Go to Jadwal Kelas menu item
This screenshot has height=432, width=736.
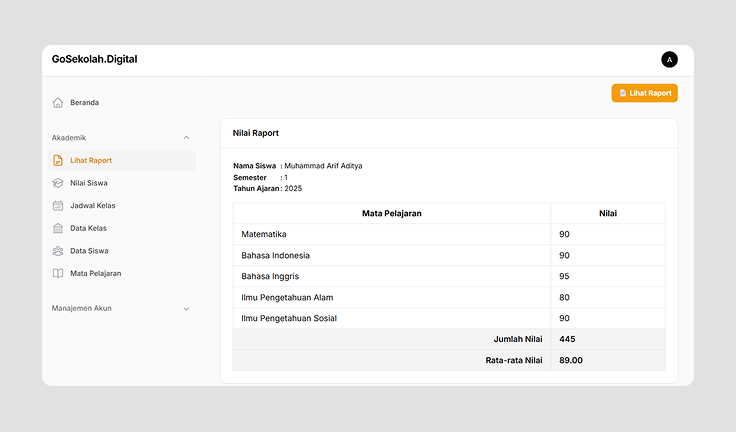93,206
